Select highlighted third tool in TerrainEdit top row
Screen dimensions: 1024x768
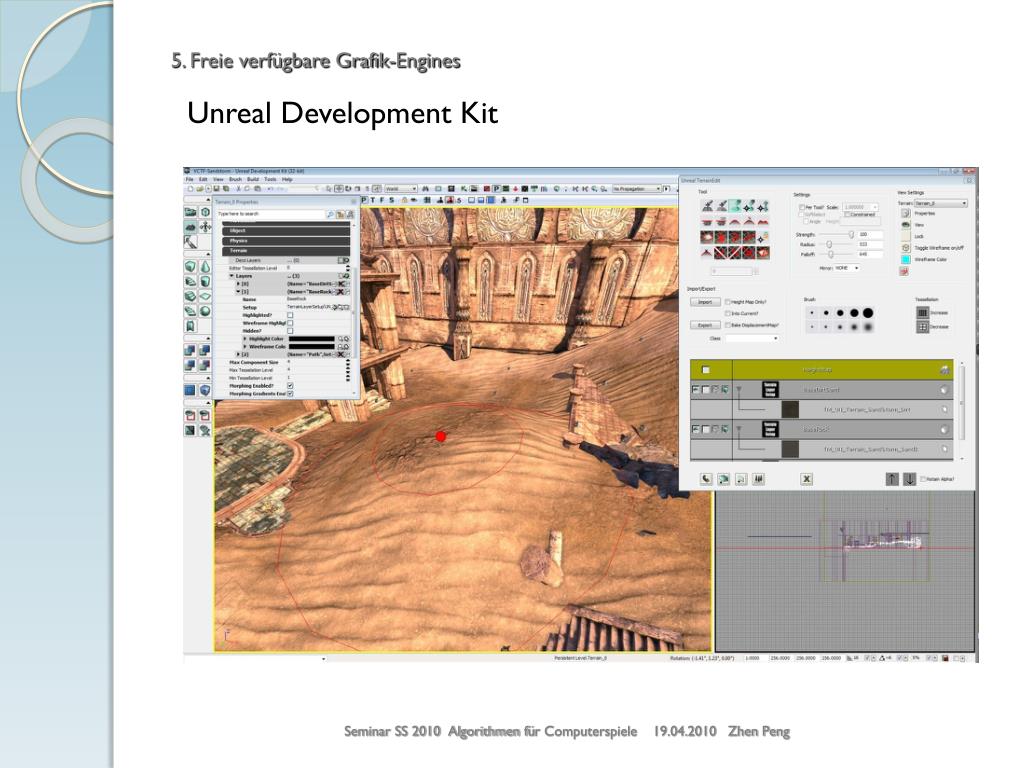coord(735,206)
